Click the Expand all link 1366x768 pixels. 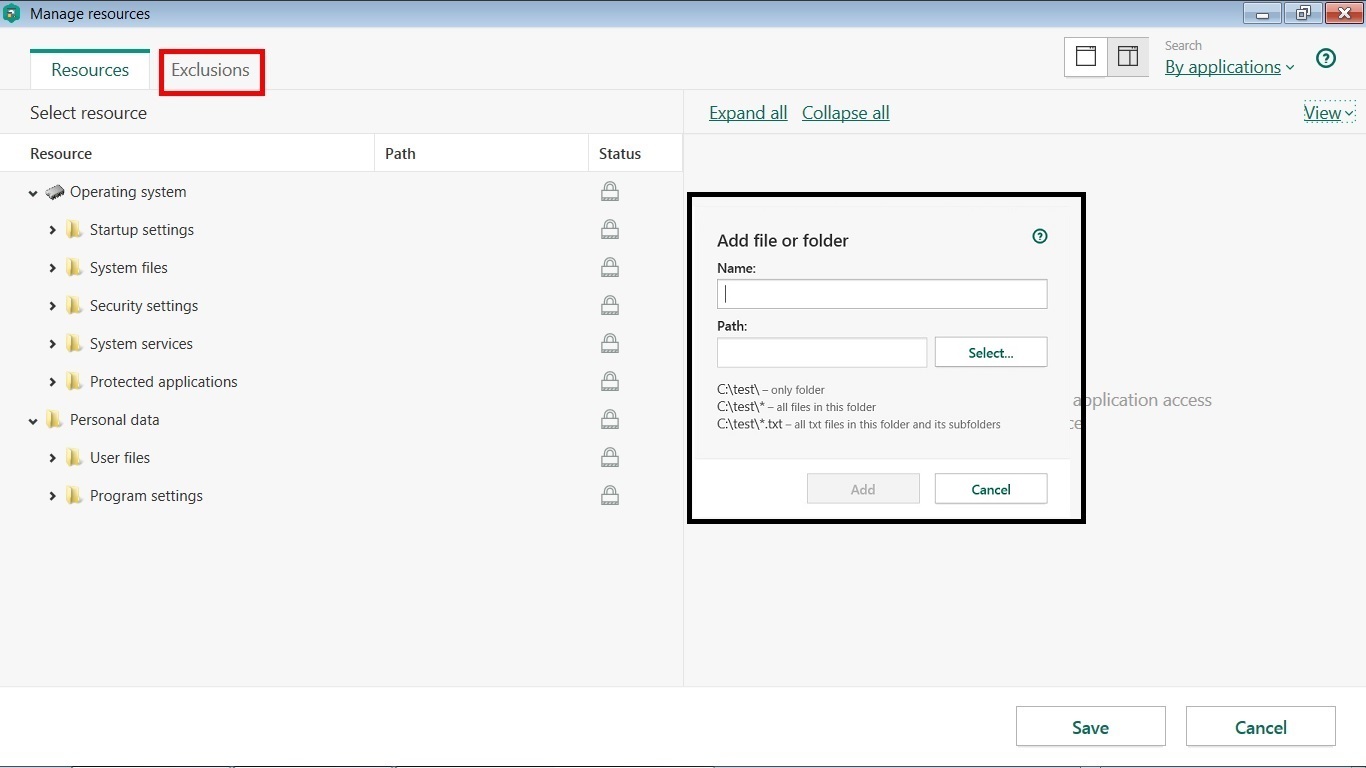coord(748,113)
